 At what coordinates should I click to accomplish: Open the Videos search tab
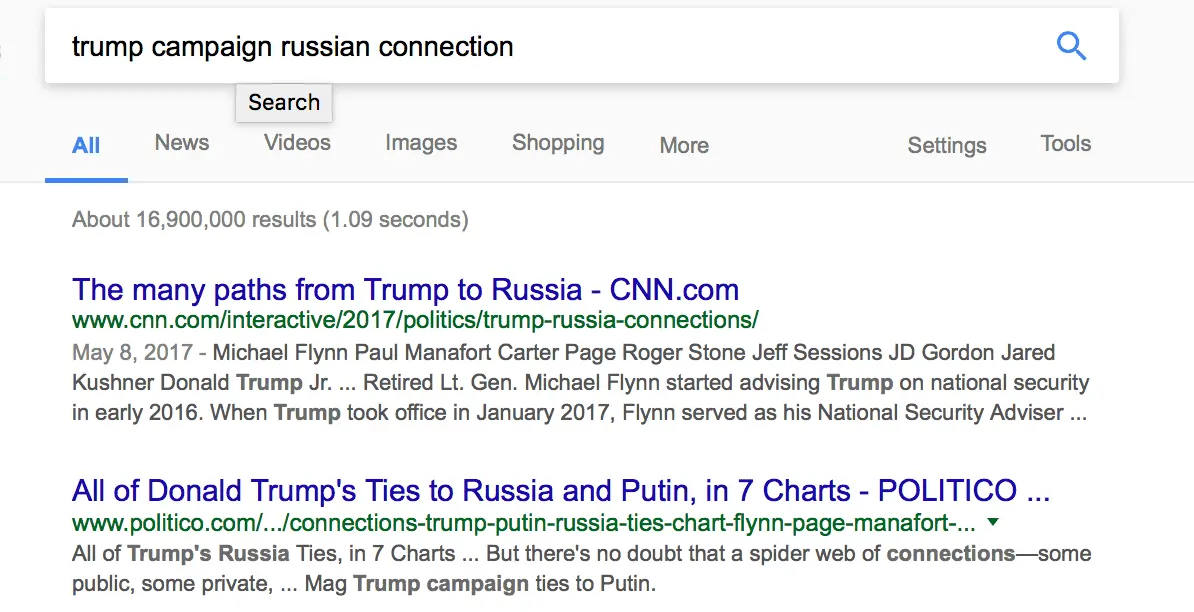pos(296,144)
